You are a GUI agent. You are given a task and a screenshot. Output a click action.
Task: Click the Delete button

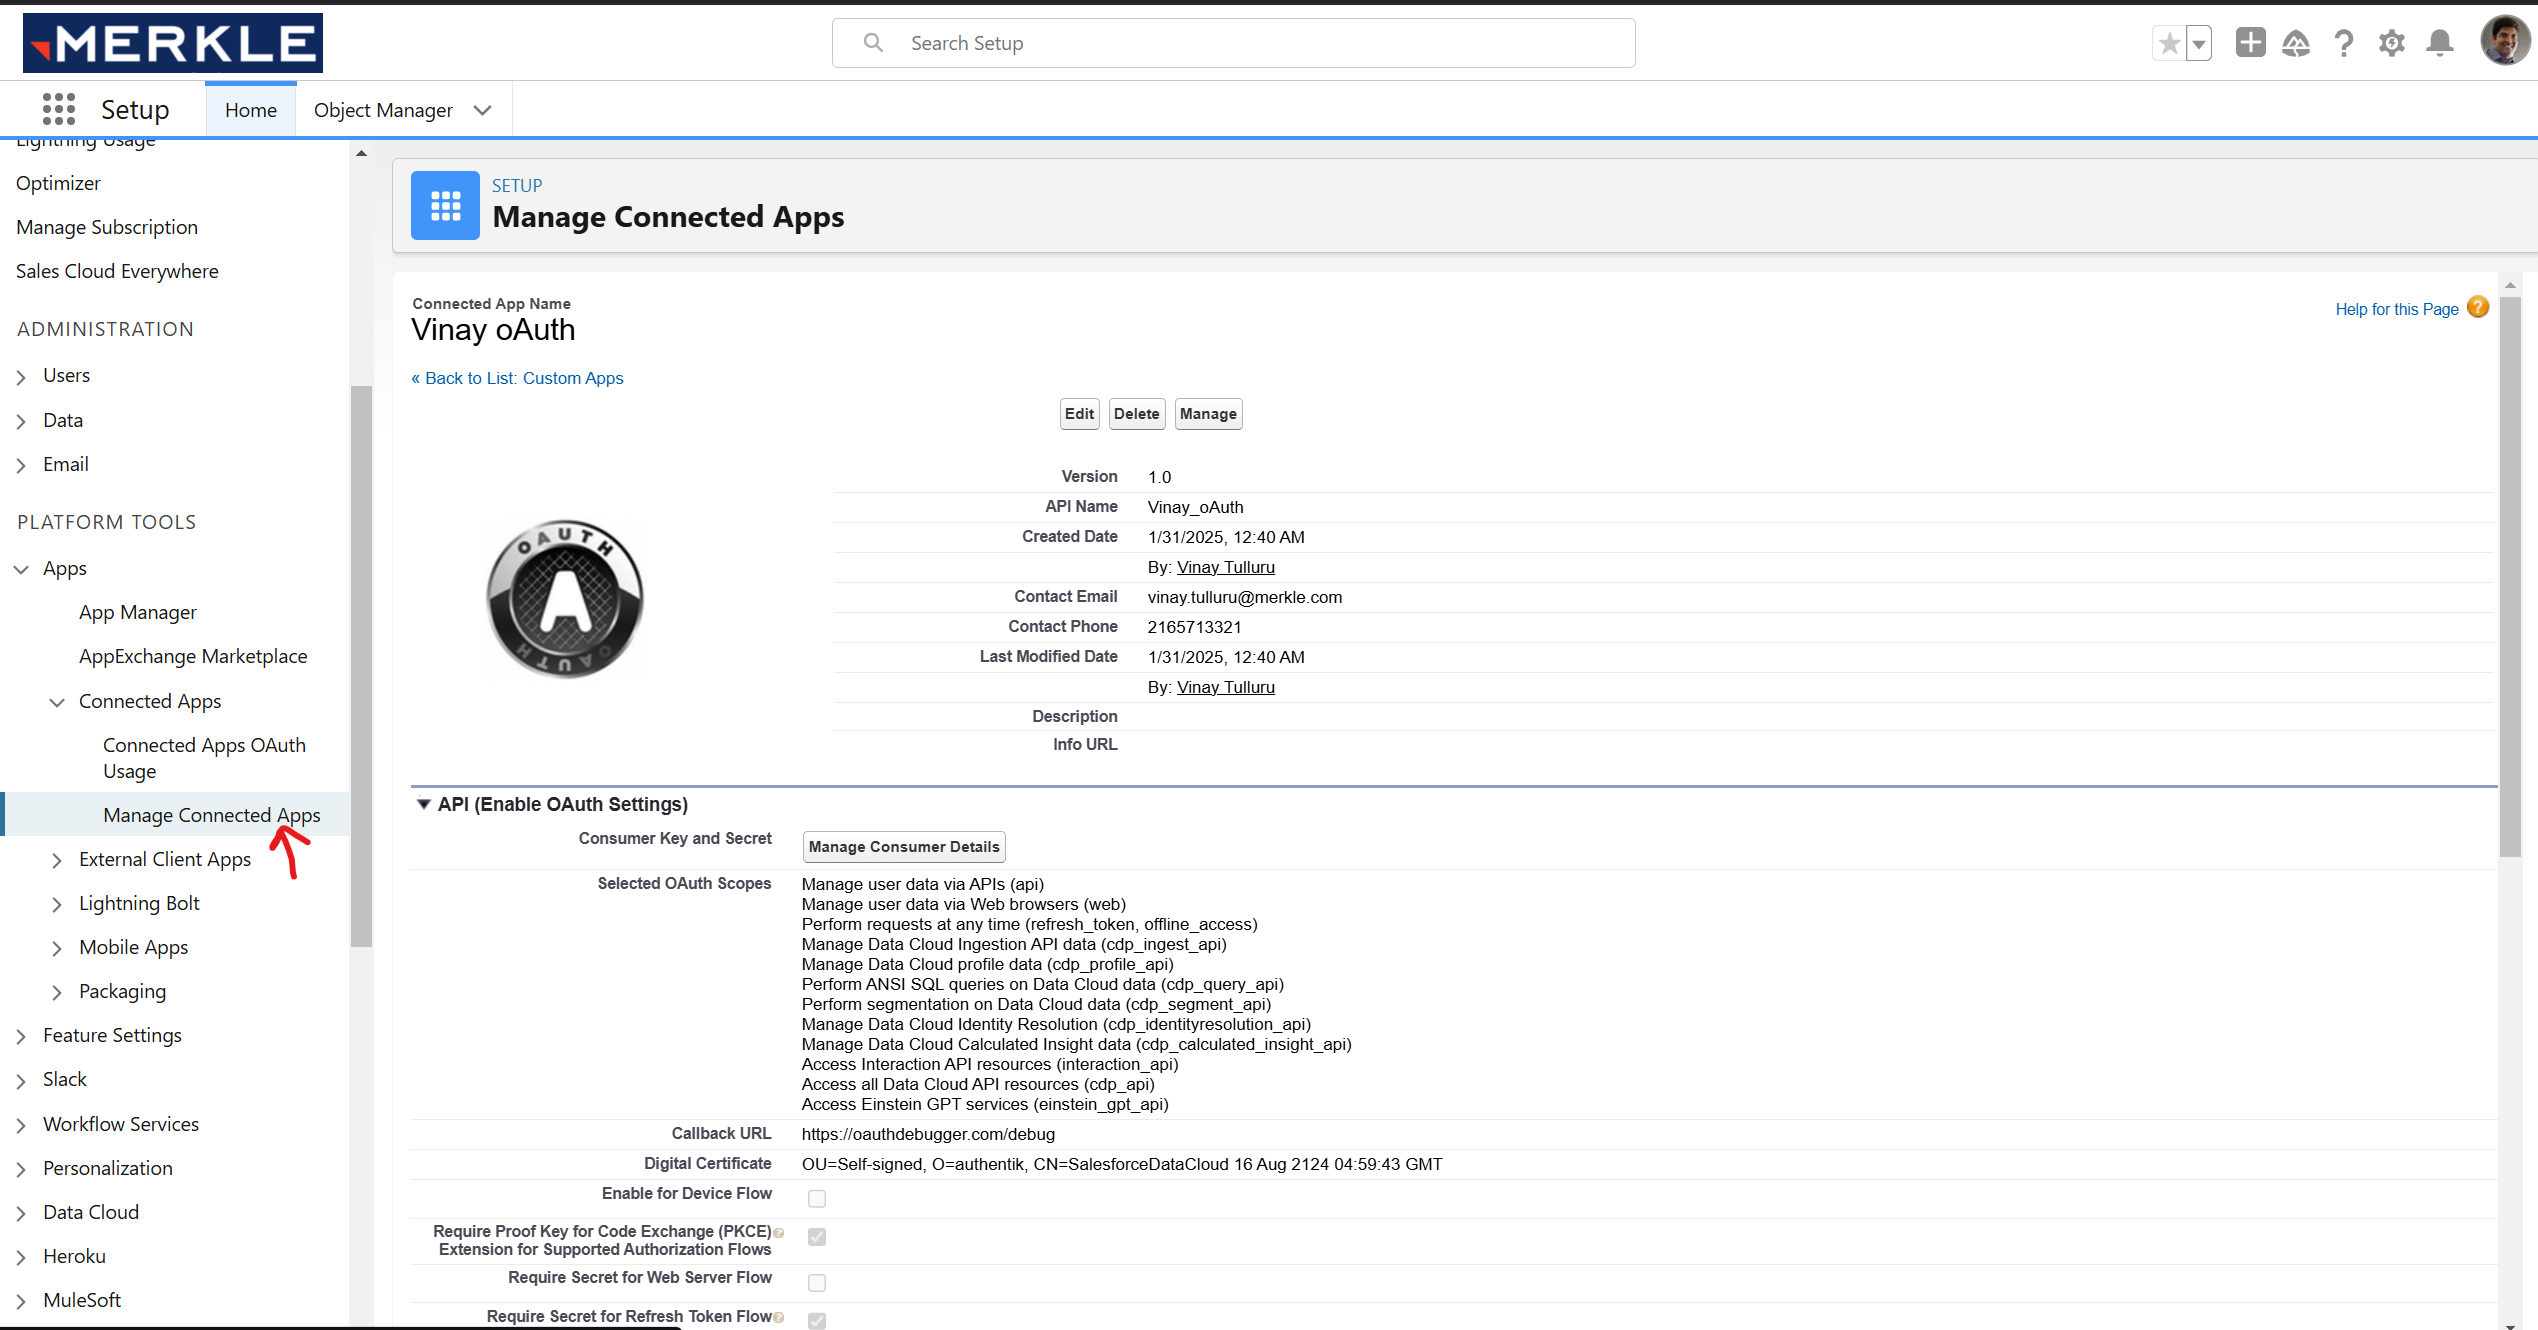point(1137,413)
